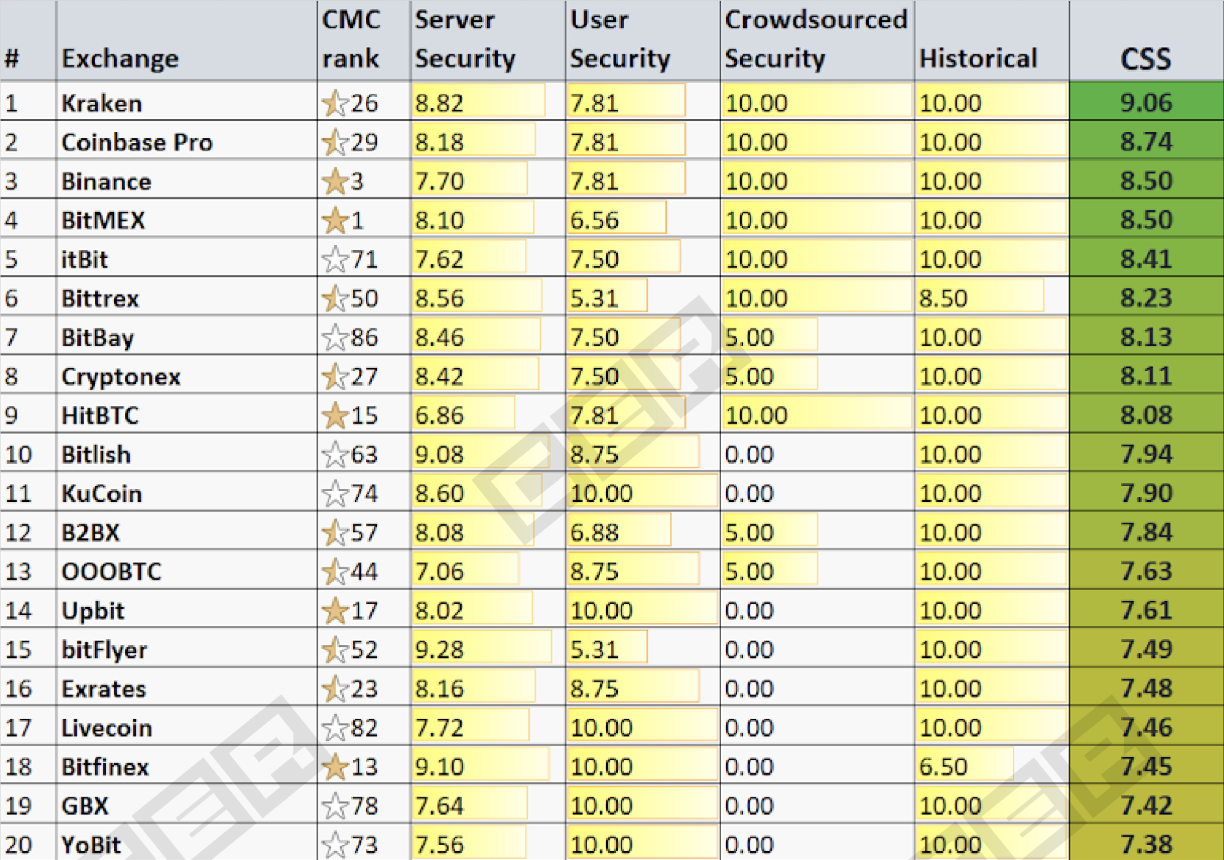Viewport: 1224px width, 860px height.
Task: Click the star icon beside HitBTC rank 15
Action: coord(333,415)
